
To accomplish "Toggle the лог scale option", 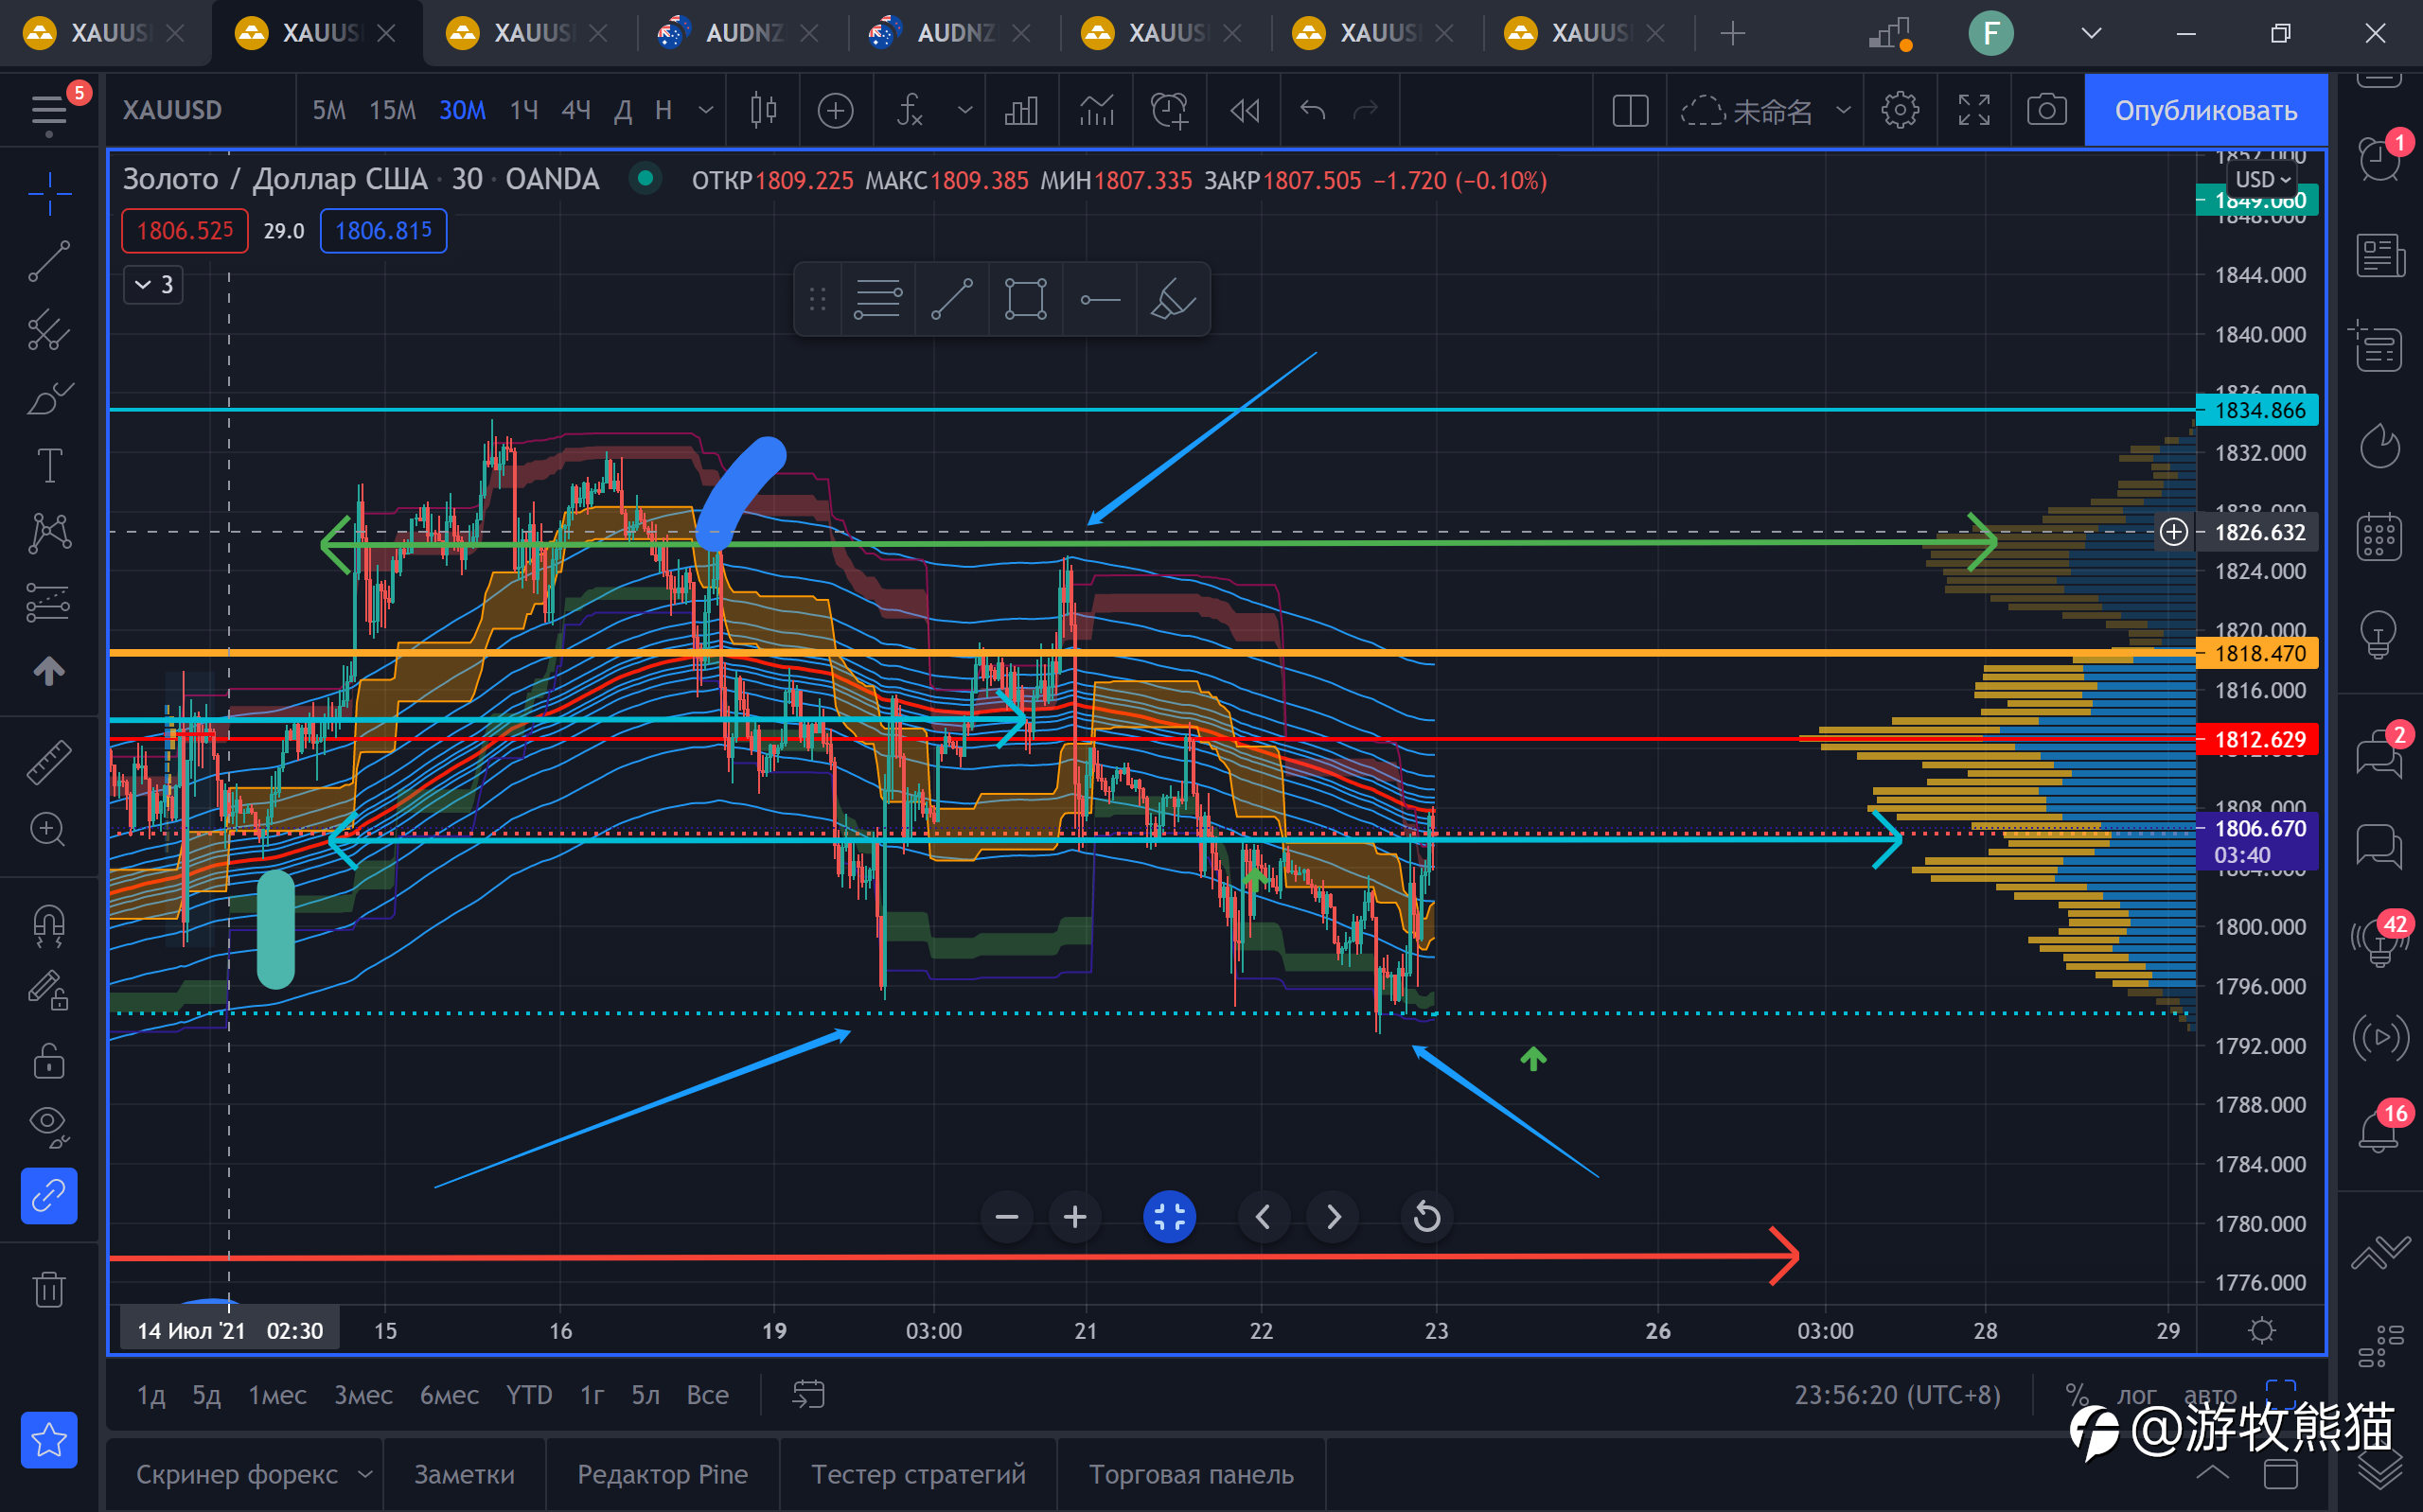I will click(x=2136, y=1395).
